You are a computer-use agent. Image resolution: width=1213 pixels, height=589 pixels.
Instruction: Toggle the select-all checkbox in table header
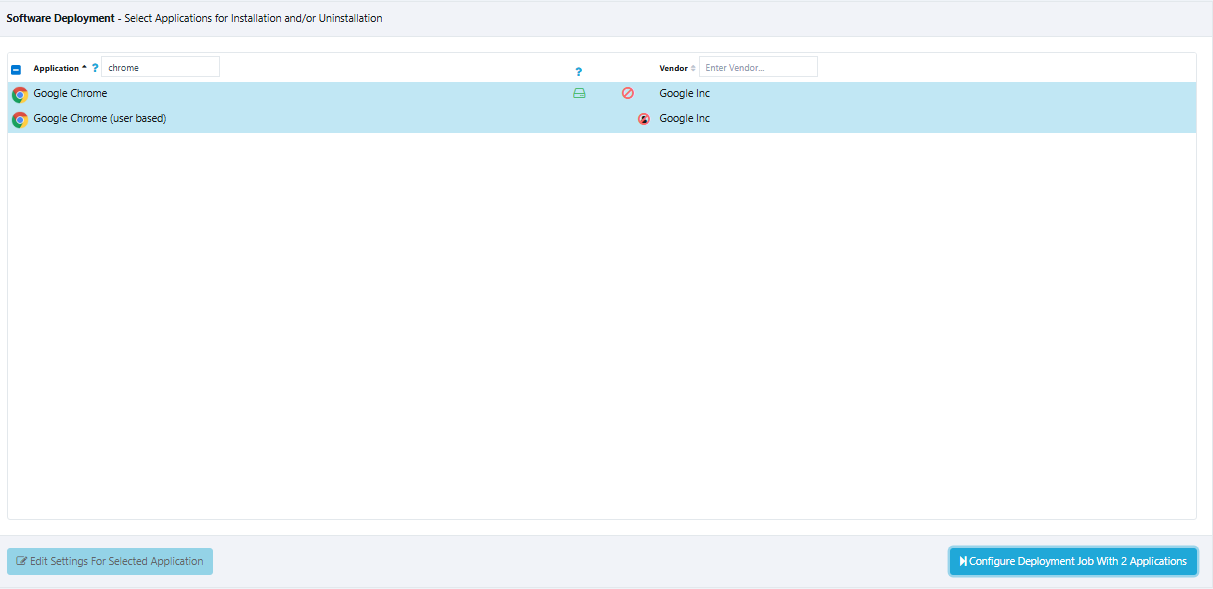pos(16,69)
